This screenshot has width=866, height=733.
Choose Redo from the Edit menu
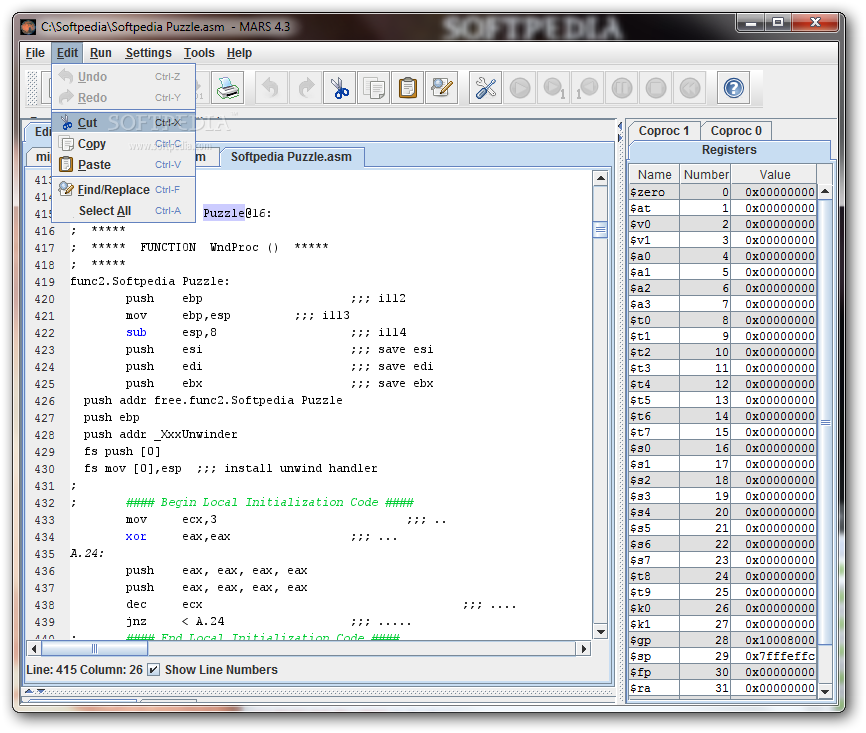(x=124, y=98)
